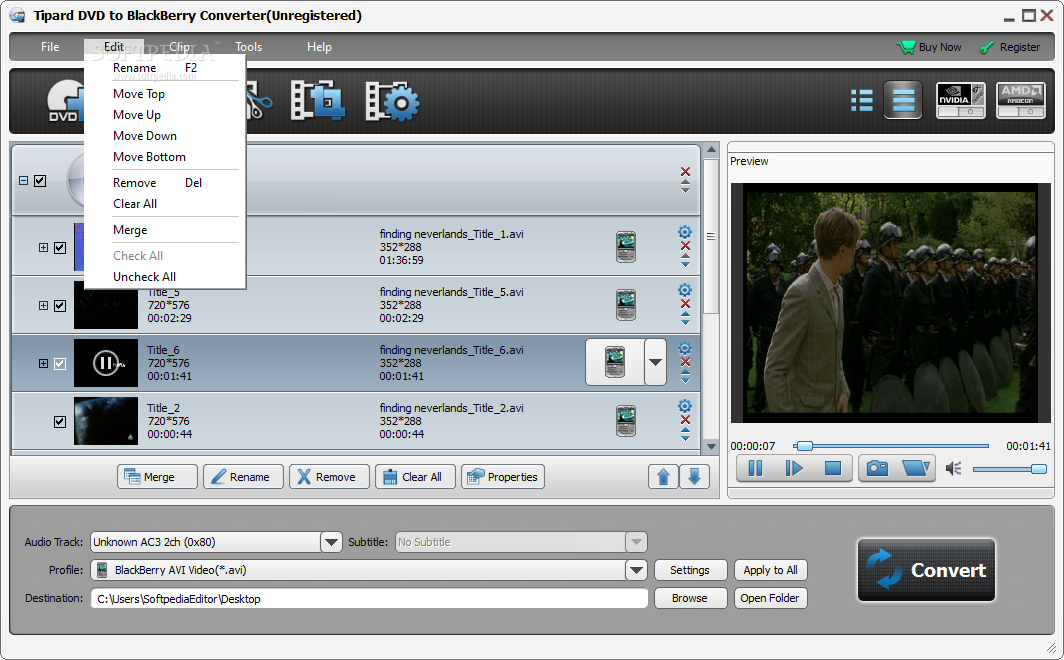The height and width of the screenshot is (660, 1064).
Task: Take a snapshot with camera icon
Action: [877, 468]
